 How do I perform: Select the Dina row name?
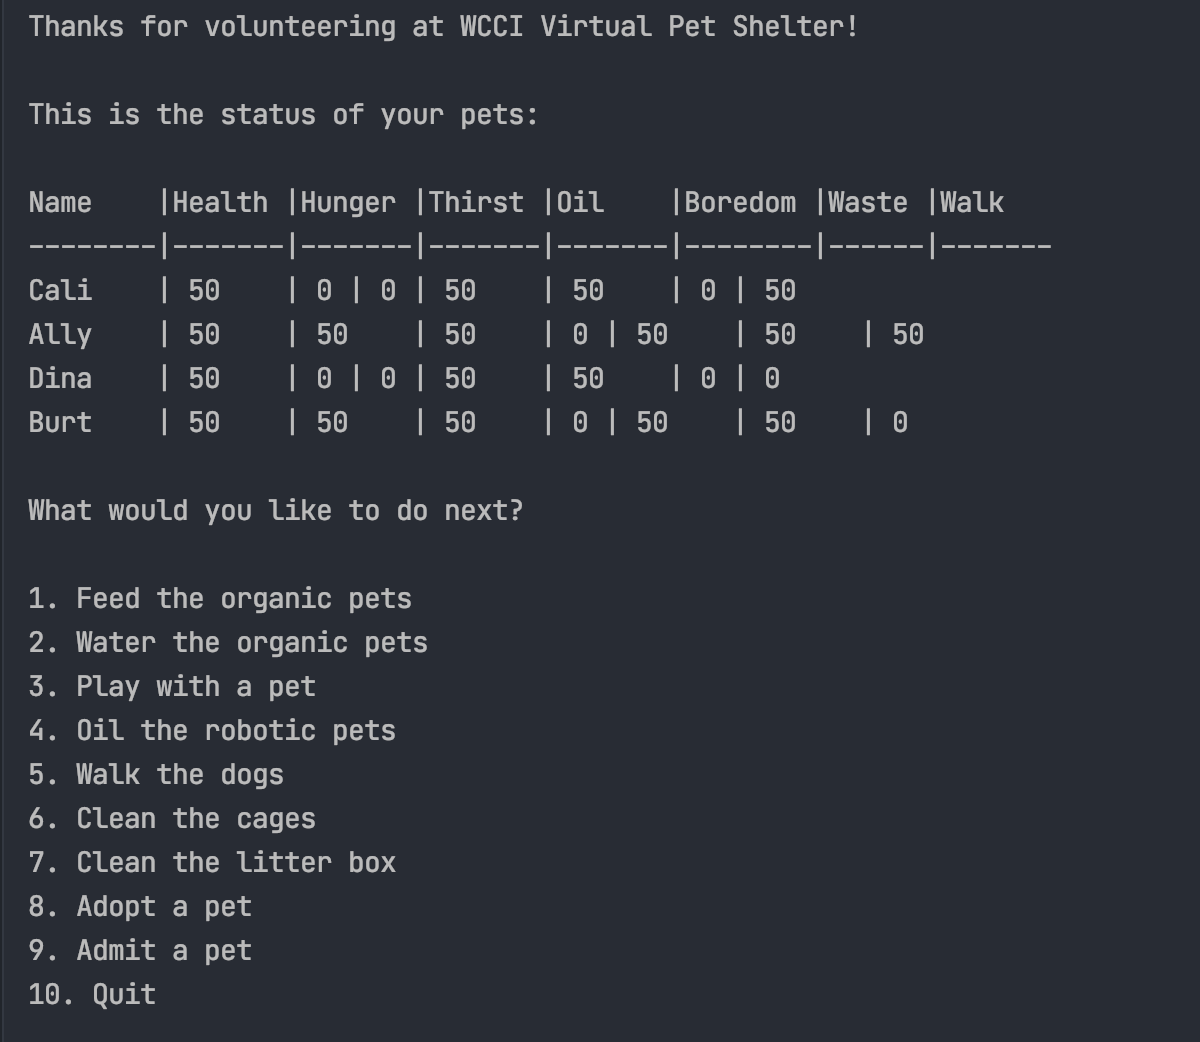[x=60, y=379]
